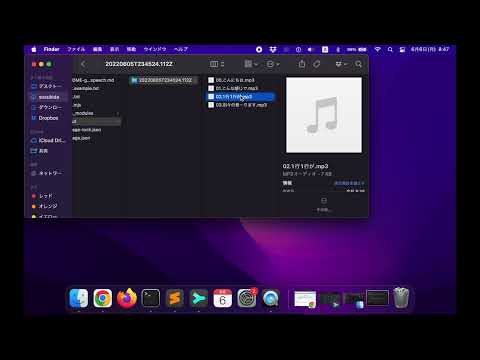This screenshot has height=360, width=480.
Task: Open Sublime Text from the Dock
Action: (x=175, y=298)
